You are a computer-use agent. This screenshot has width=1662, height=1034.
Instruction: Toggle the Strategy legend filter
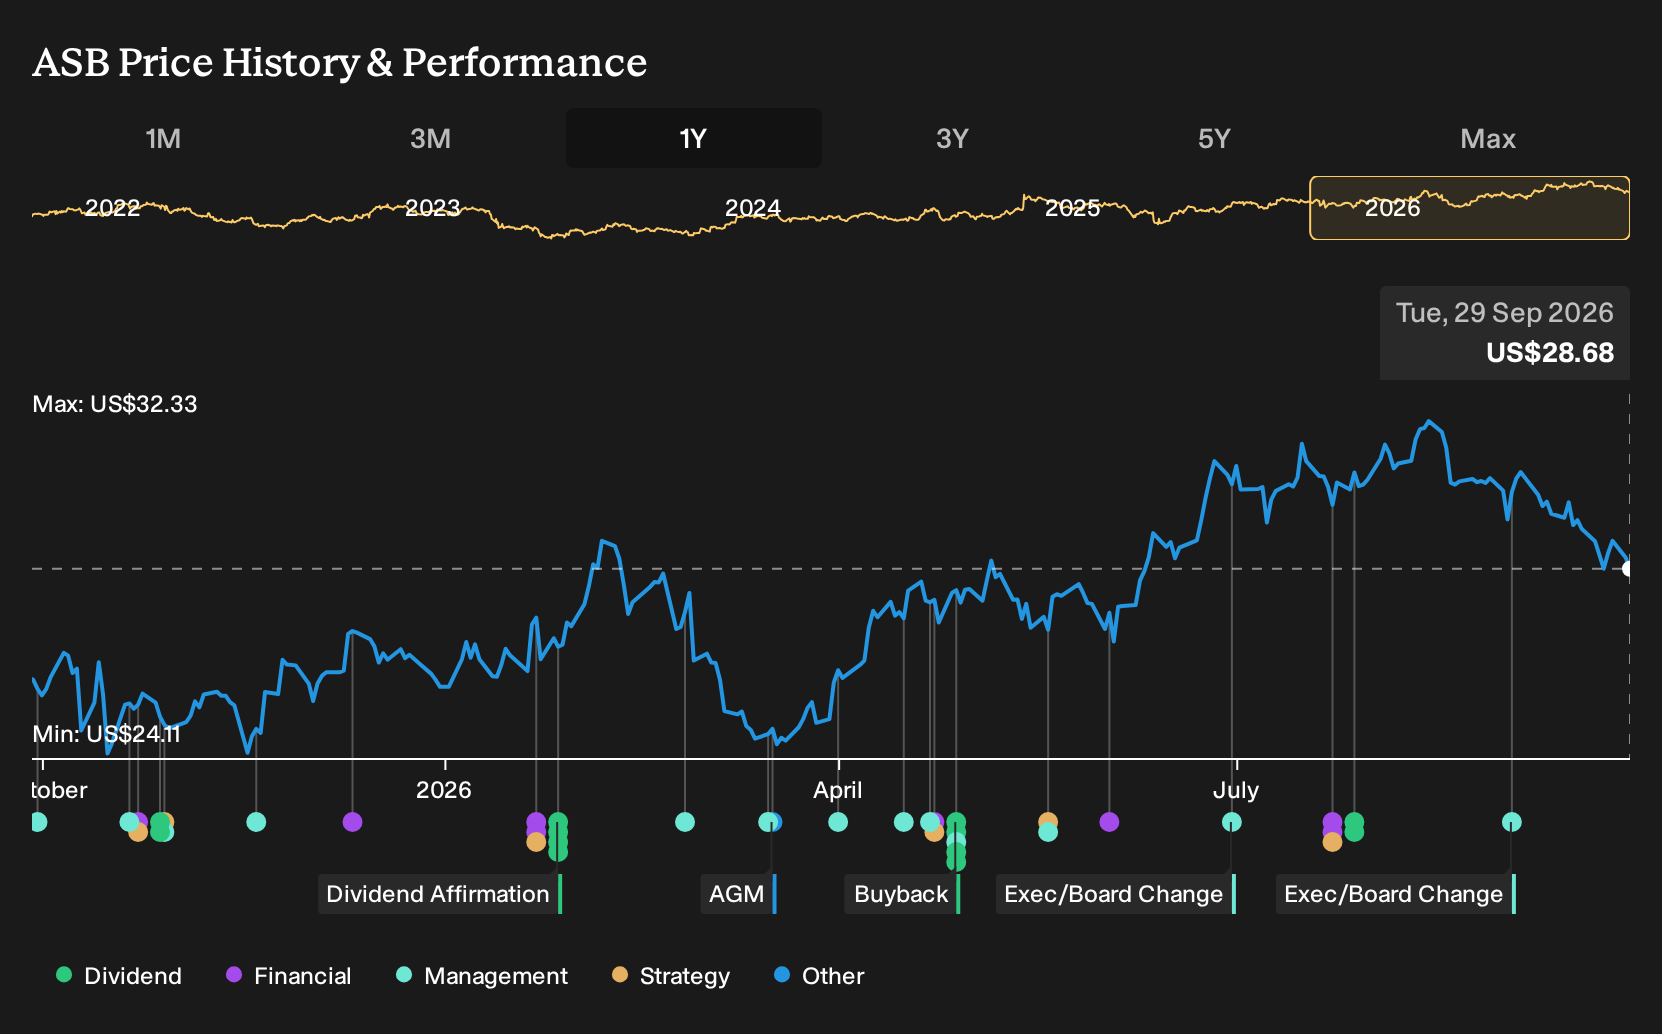(671, 976)
